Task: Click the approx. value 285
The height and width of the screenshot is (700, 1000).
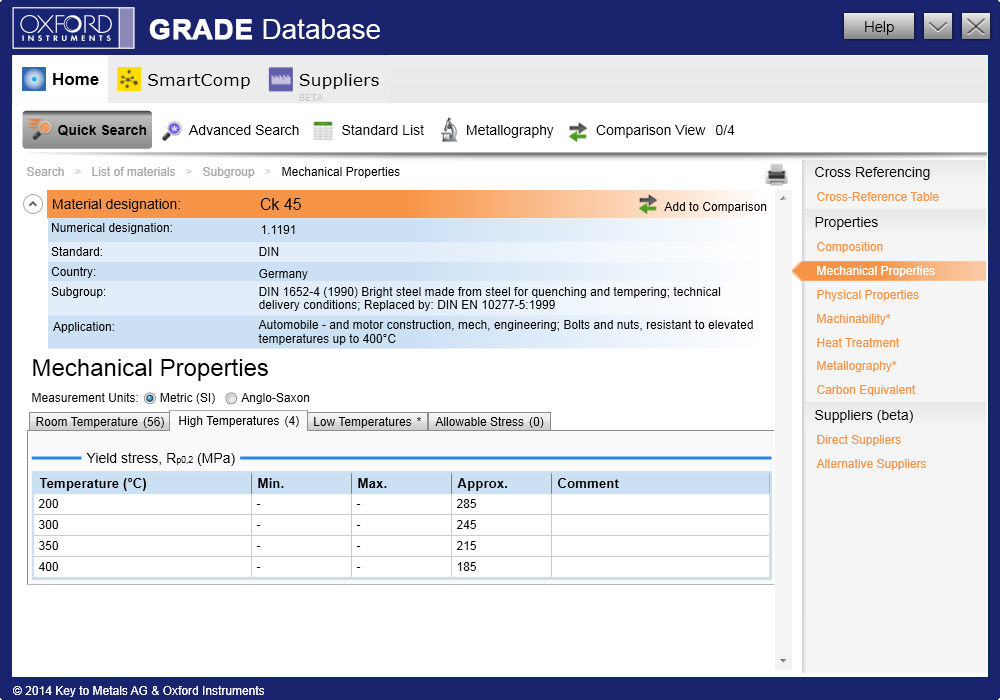Action: [x=502, y=504]
